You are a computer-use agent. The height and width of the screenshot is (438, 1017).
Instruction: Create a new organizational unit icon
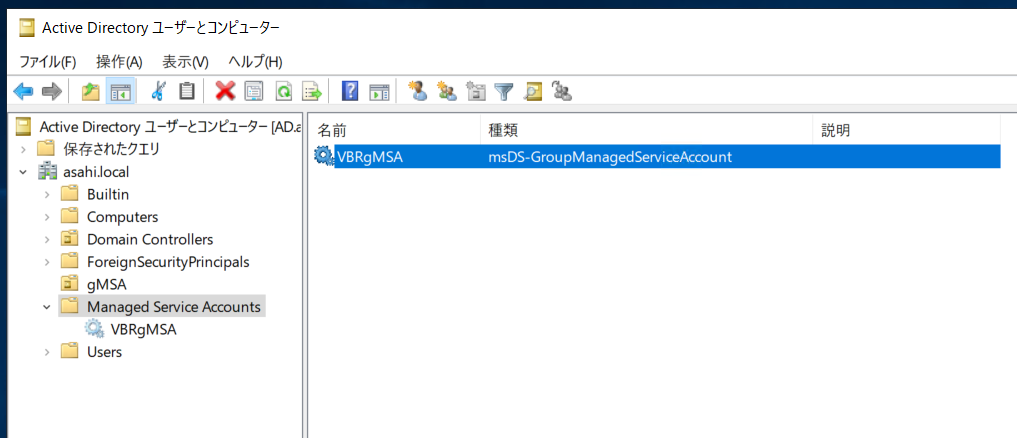click(477, 91)
